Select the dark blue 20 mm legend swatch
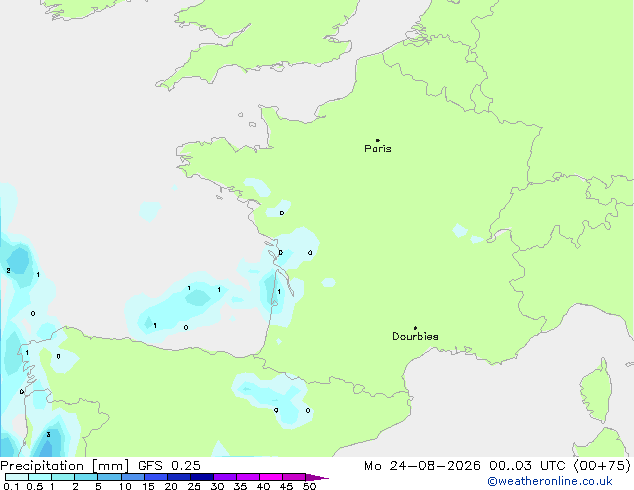This screenshot has width=634, height=490. click(x=179, y=477)
